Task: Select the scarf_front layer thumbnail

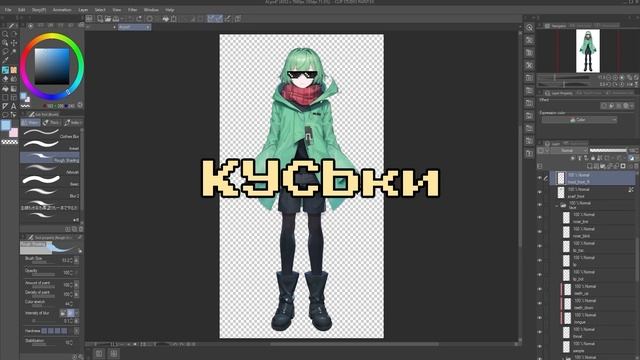Action: pos(561,192)
